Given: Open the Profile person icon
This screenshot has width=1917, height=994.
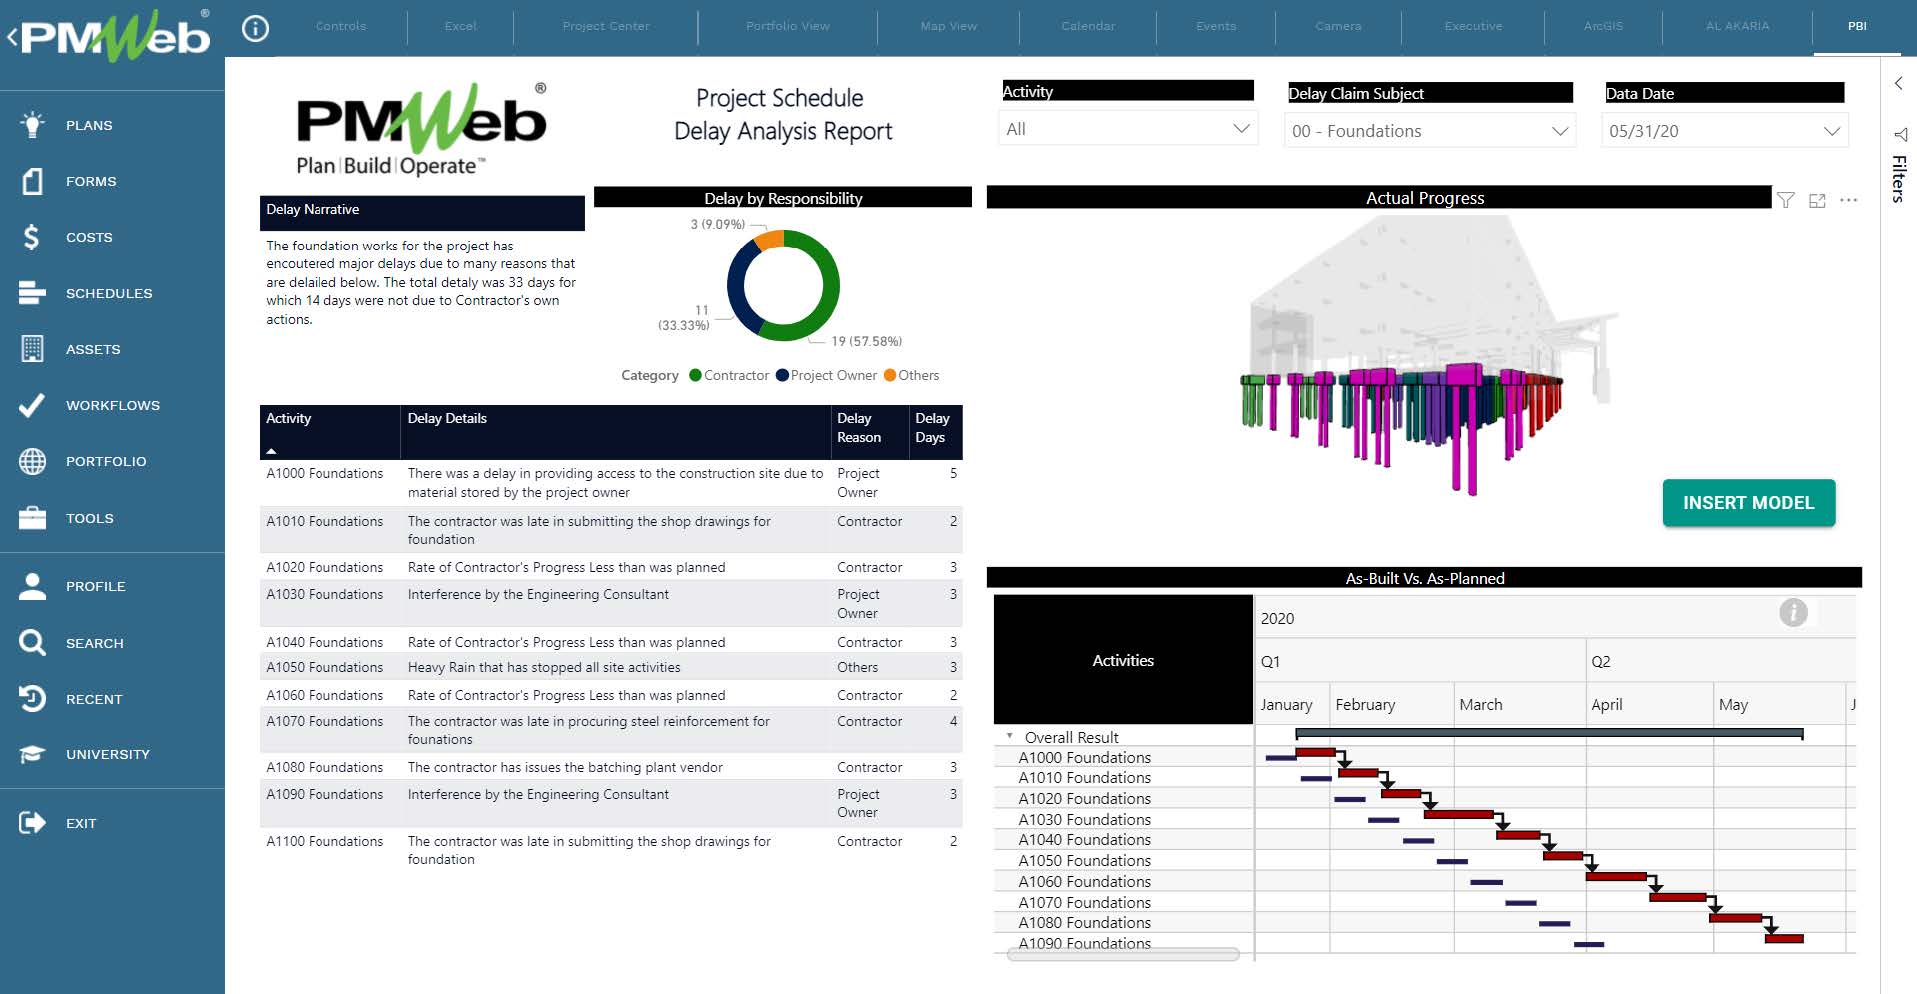Looking at the screenshot, I should pyautogui.click(x=32, y=586).
